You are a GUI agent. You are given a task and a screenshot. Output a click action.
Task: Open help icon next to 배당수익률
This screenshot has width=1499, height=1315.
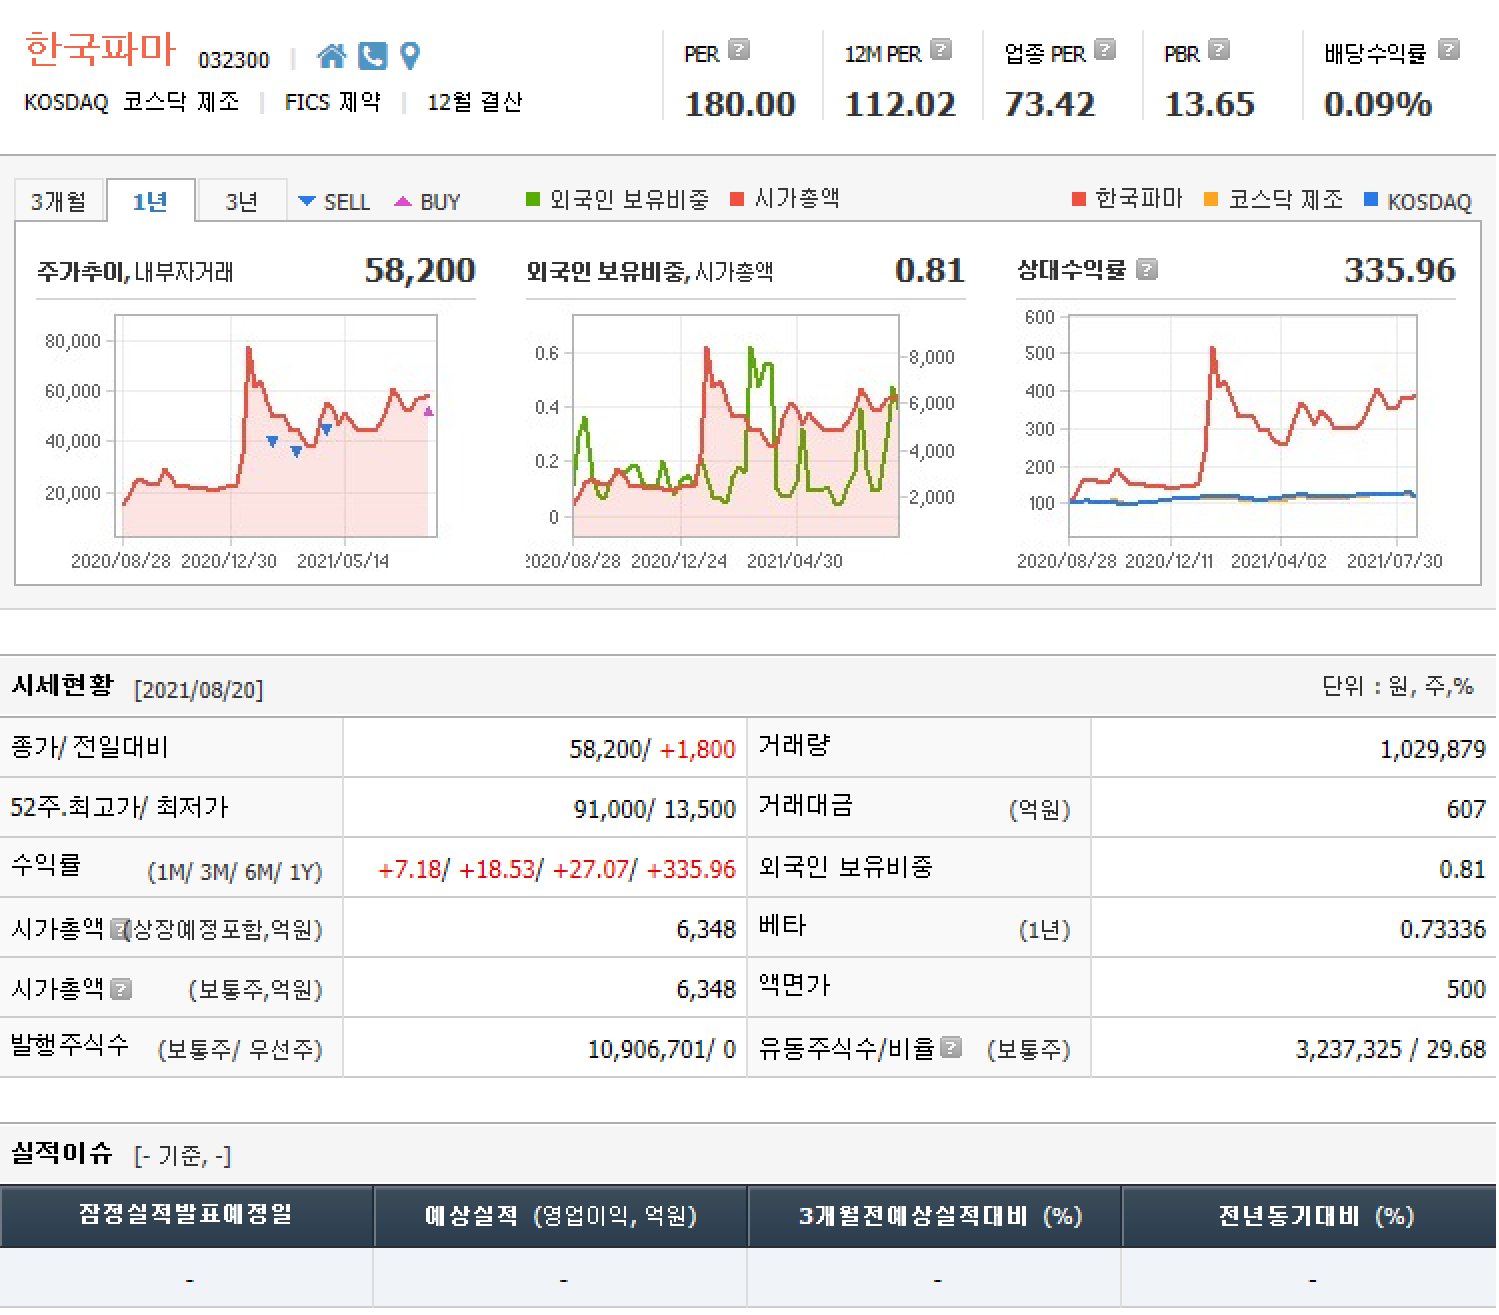point(1448,49)
